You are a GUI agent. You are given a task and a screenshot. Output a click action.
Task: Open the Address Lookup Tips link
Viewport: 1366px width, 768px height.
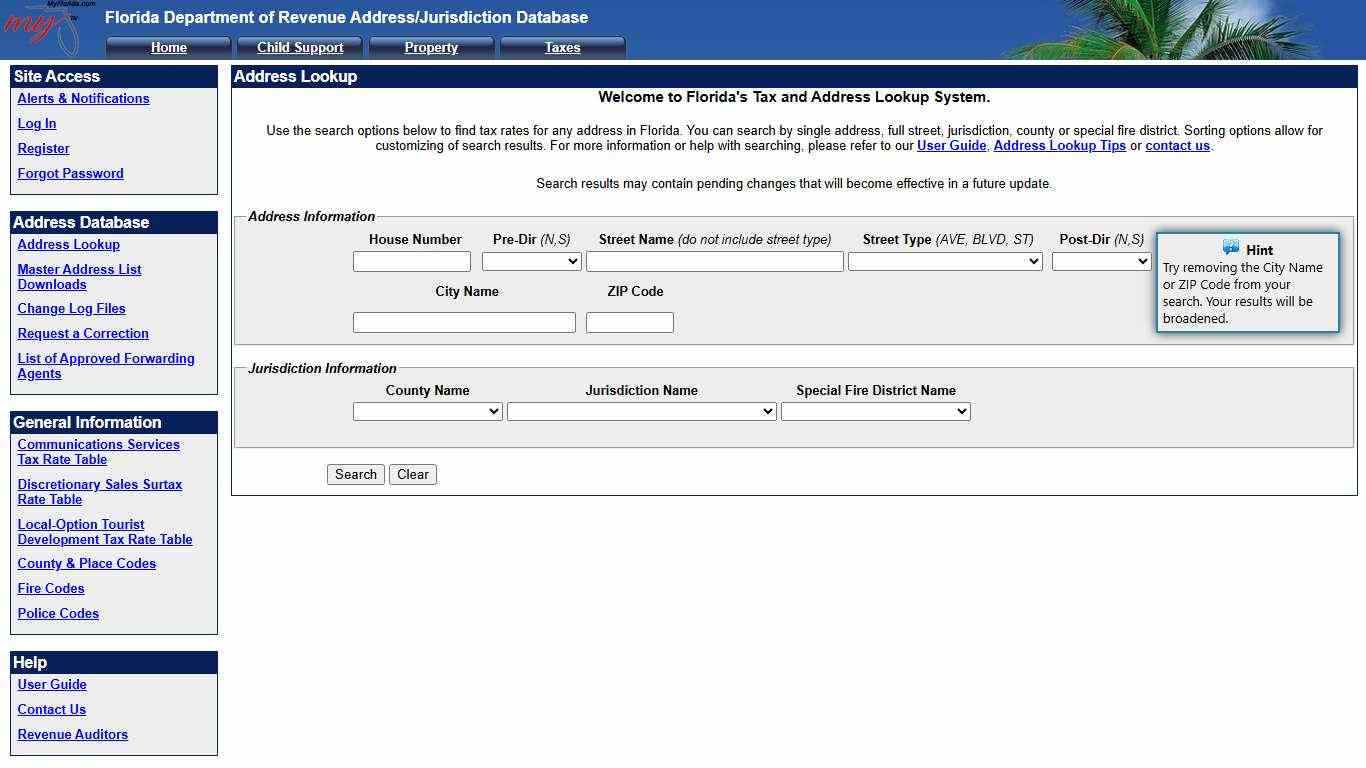(x=1059, y=145)
